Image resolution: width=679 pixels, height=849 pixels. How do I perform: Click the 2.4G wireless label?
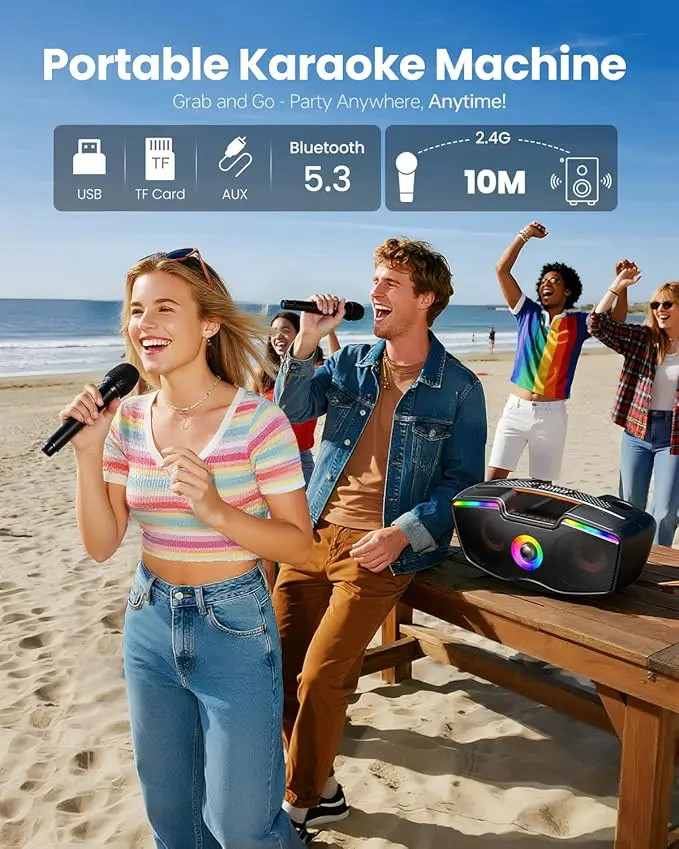(493, 138)
